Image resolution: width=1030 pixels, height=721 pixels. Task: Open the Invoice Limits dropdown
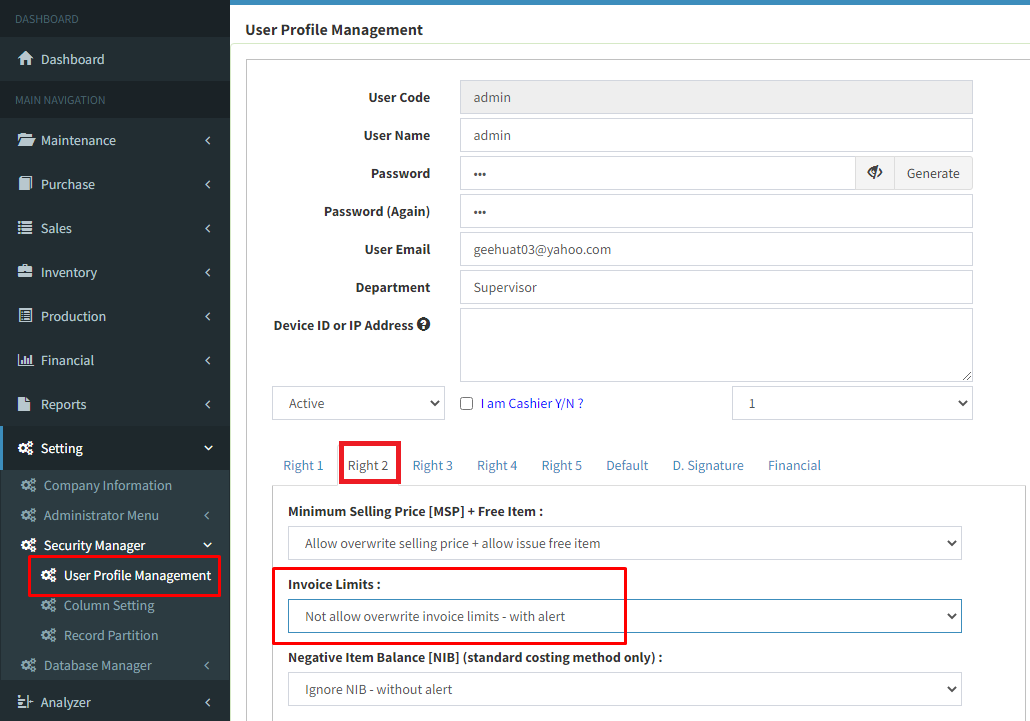624,616
